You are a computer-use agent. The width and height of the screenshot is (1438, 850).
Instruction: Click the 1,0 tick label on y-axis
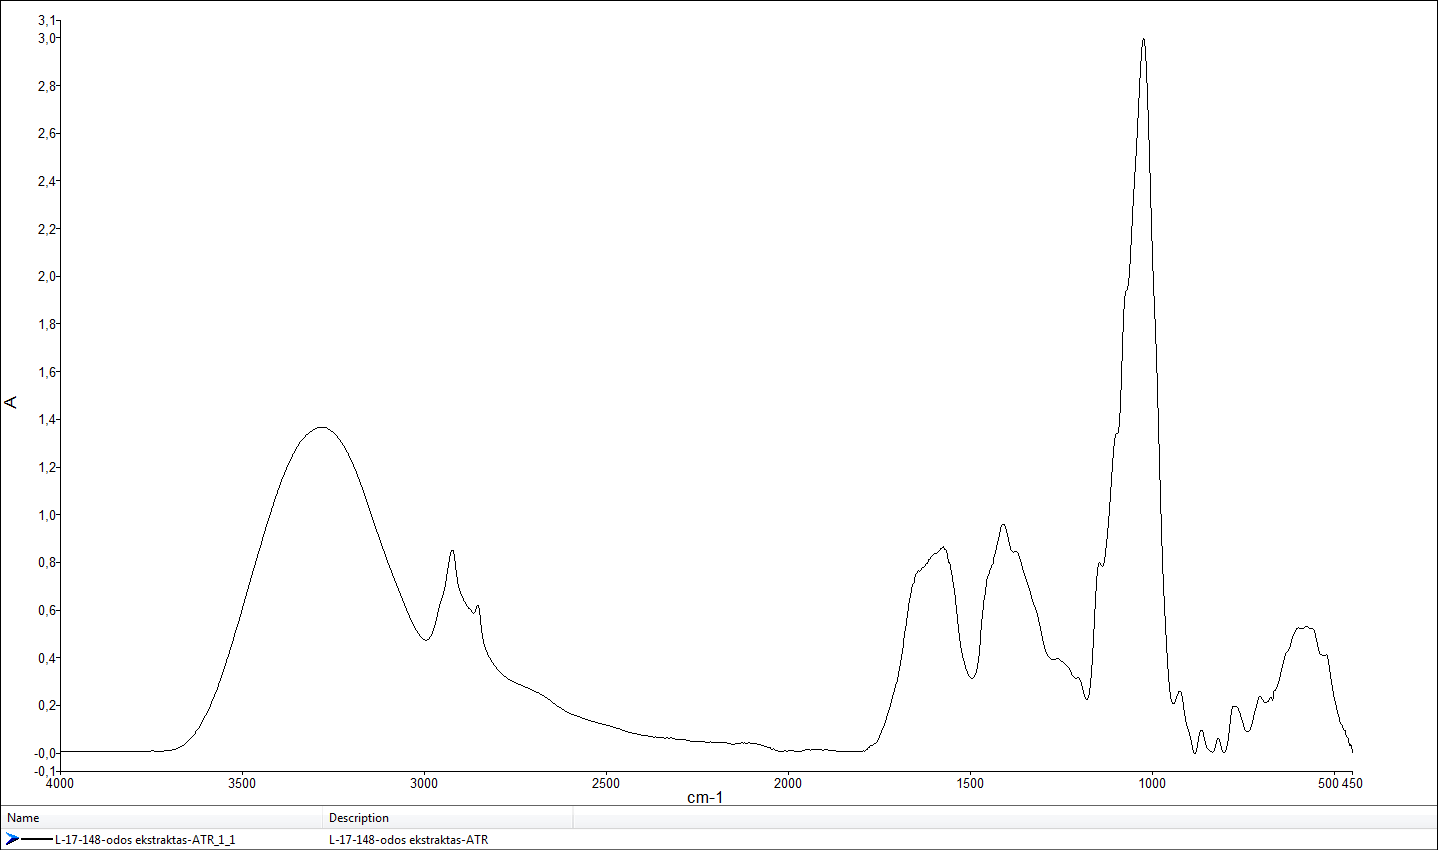tap(48, 515)
